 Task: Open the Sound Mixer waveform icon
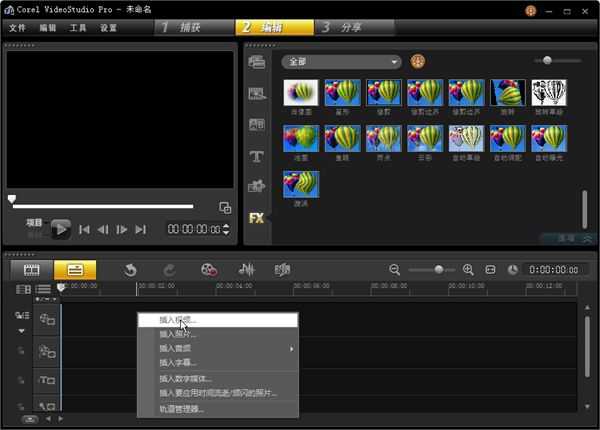245,269
